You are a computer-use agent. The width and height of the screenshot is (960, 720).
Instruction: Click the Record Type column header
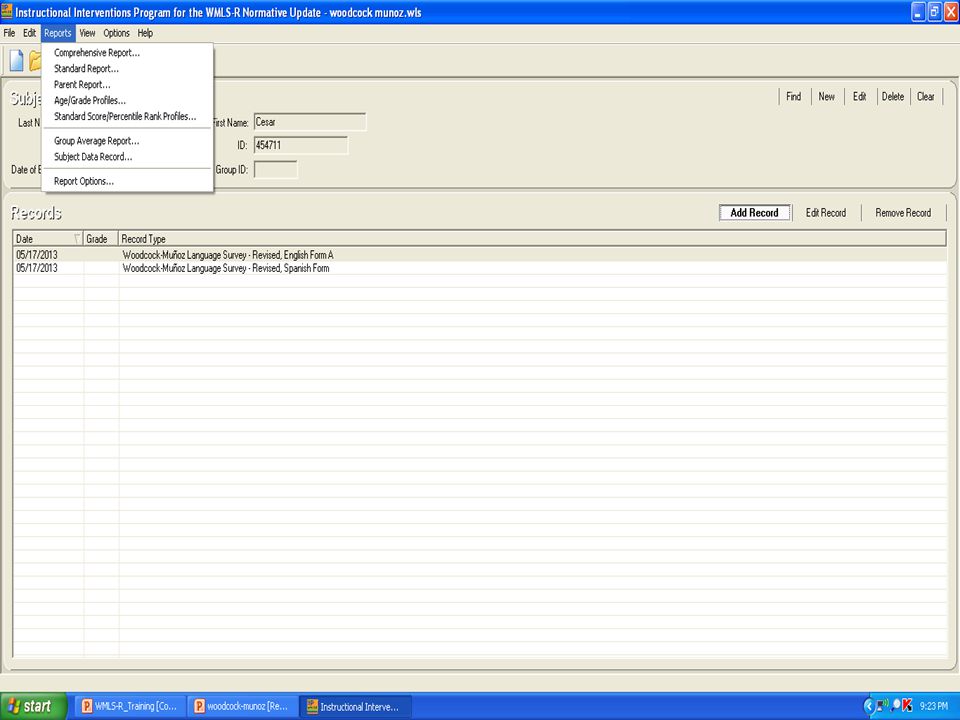532,239
